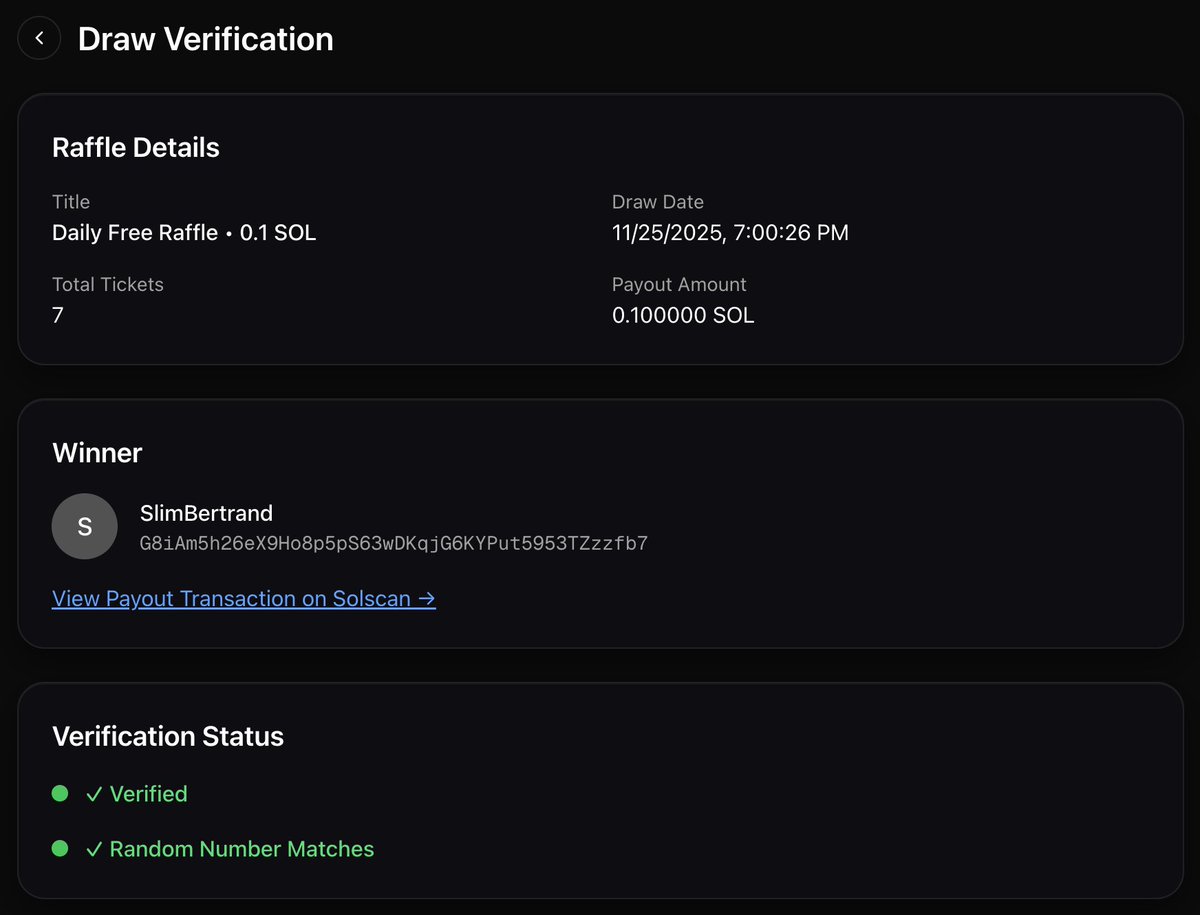
Task: Select the winner wallet address text
Action: pos(394,544)
